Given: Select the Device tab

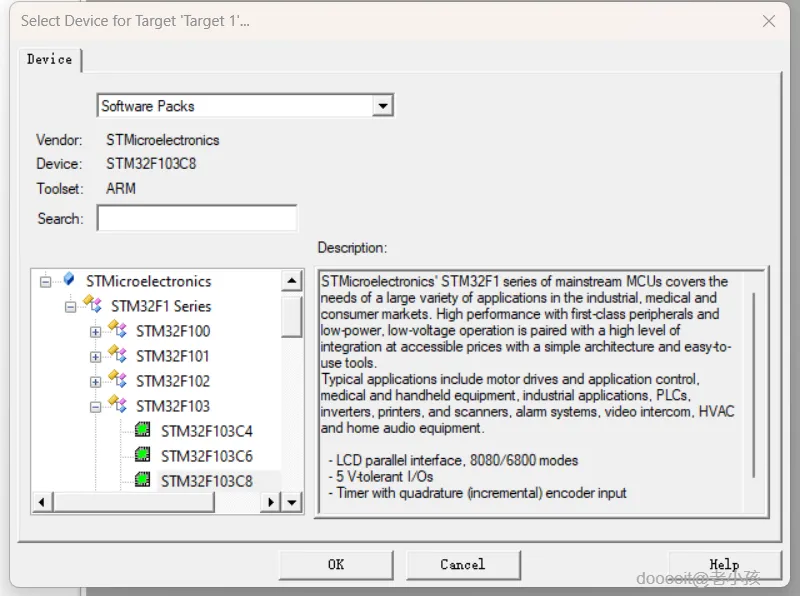Looking at the screenshot, I should (49, 59).
